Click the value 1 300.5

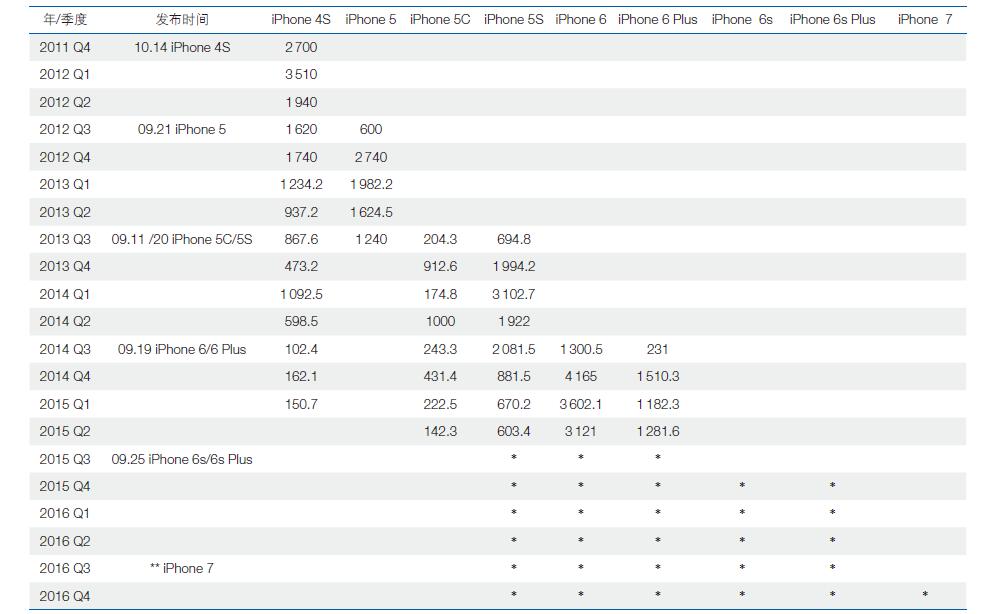pyautogui.click(x=581, y=350)
